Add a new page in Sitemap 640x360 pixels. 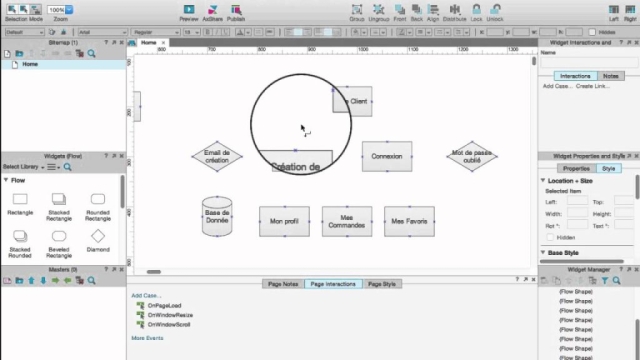[x=7, y=53]
